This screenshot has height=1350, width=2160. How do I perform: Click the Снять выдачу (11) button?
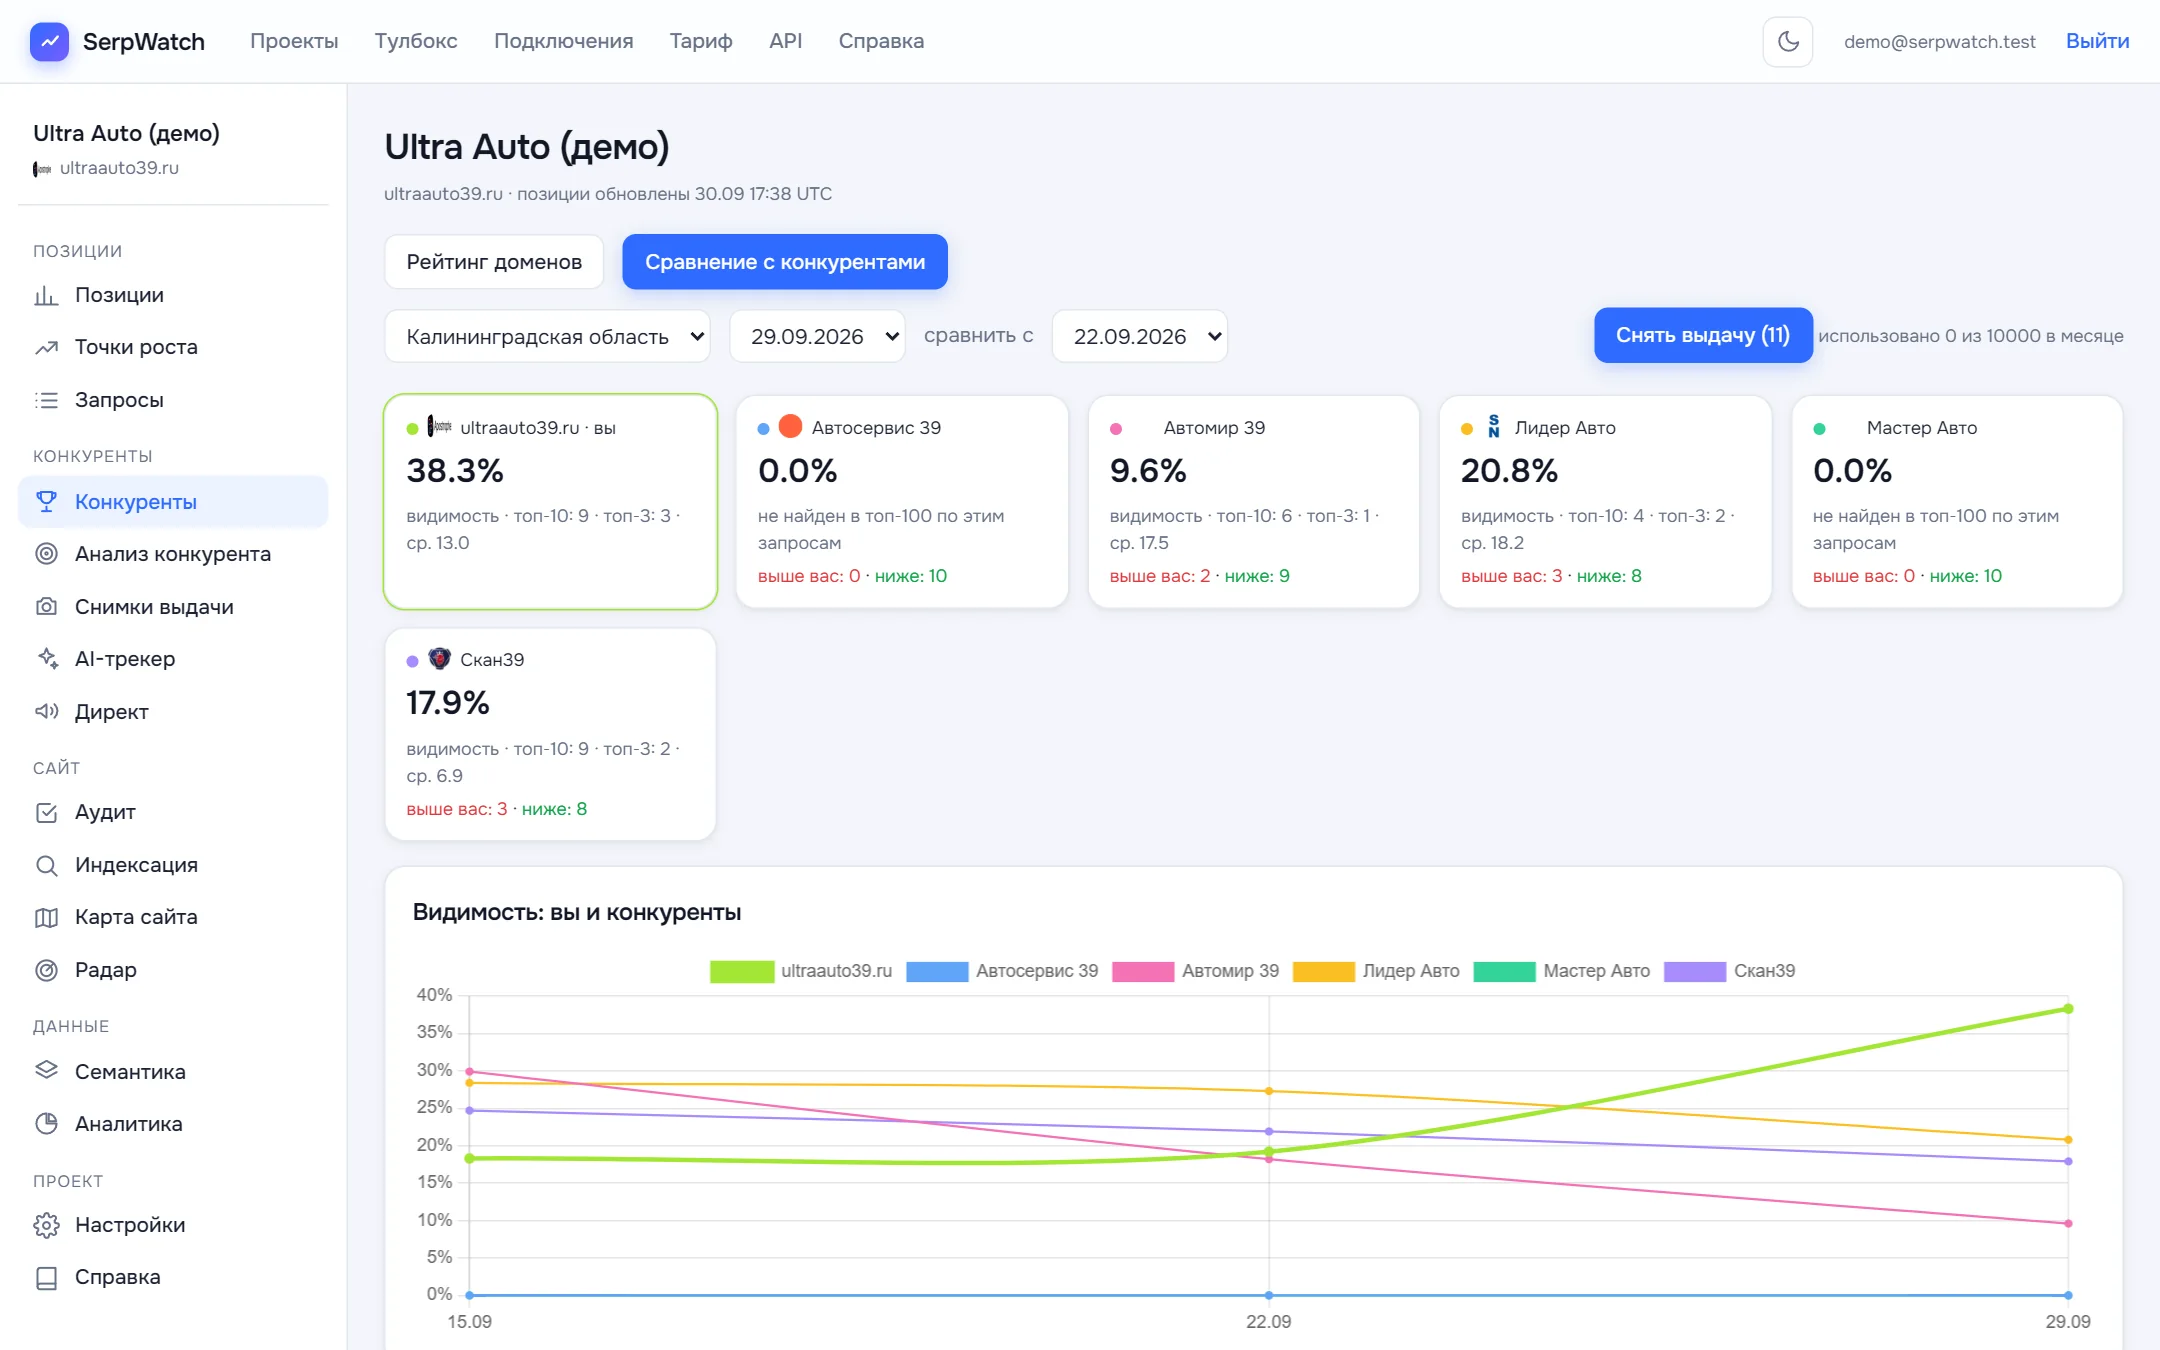click(1703, 335)
